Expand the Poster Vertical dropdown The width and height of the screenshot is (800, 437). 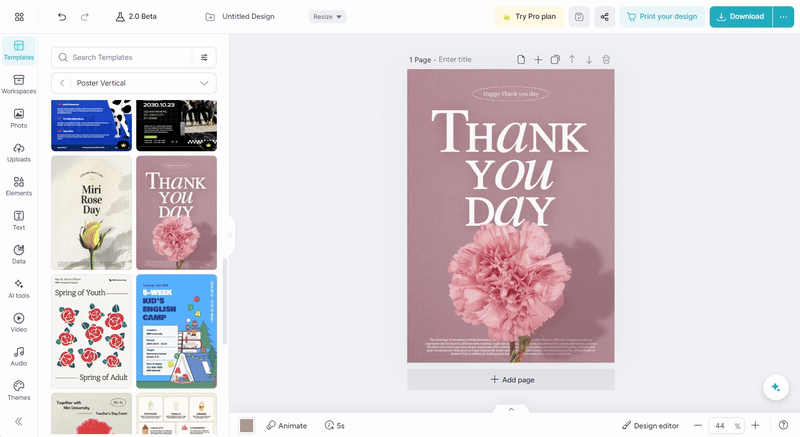(204, 83)
